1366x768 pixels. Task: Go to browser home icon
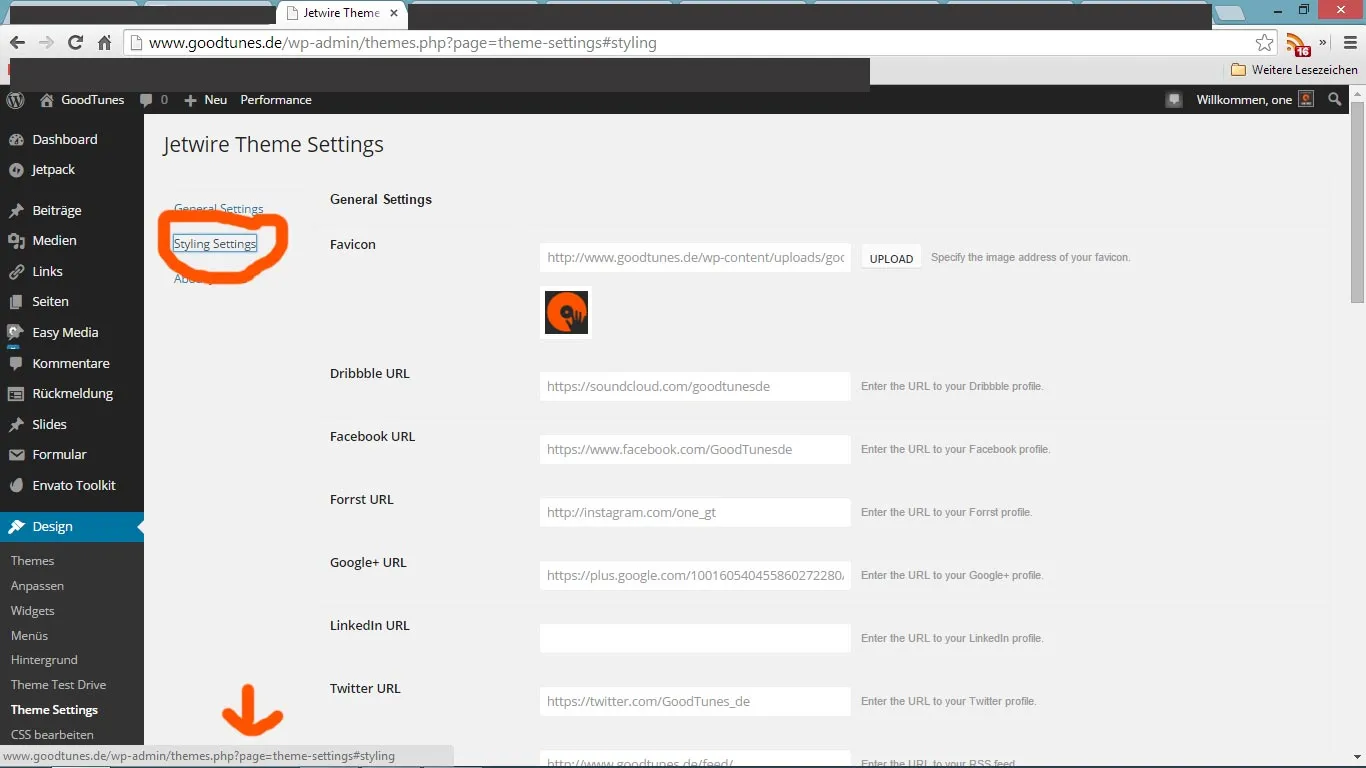[x=104, y=42]
